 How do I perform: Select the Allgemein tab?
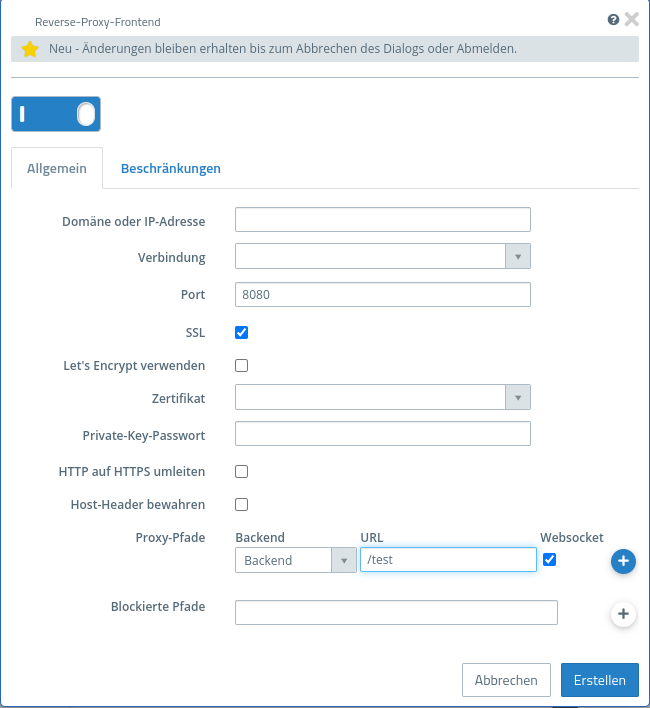pos(57,169)
